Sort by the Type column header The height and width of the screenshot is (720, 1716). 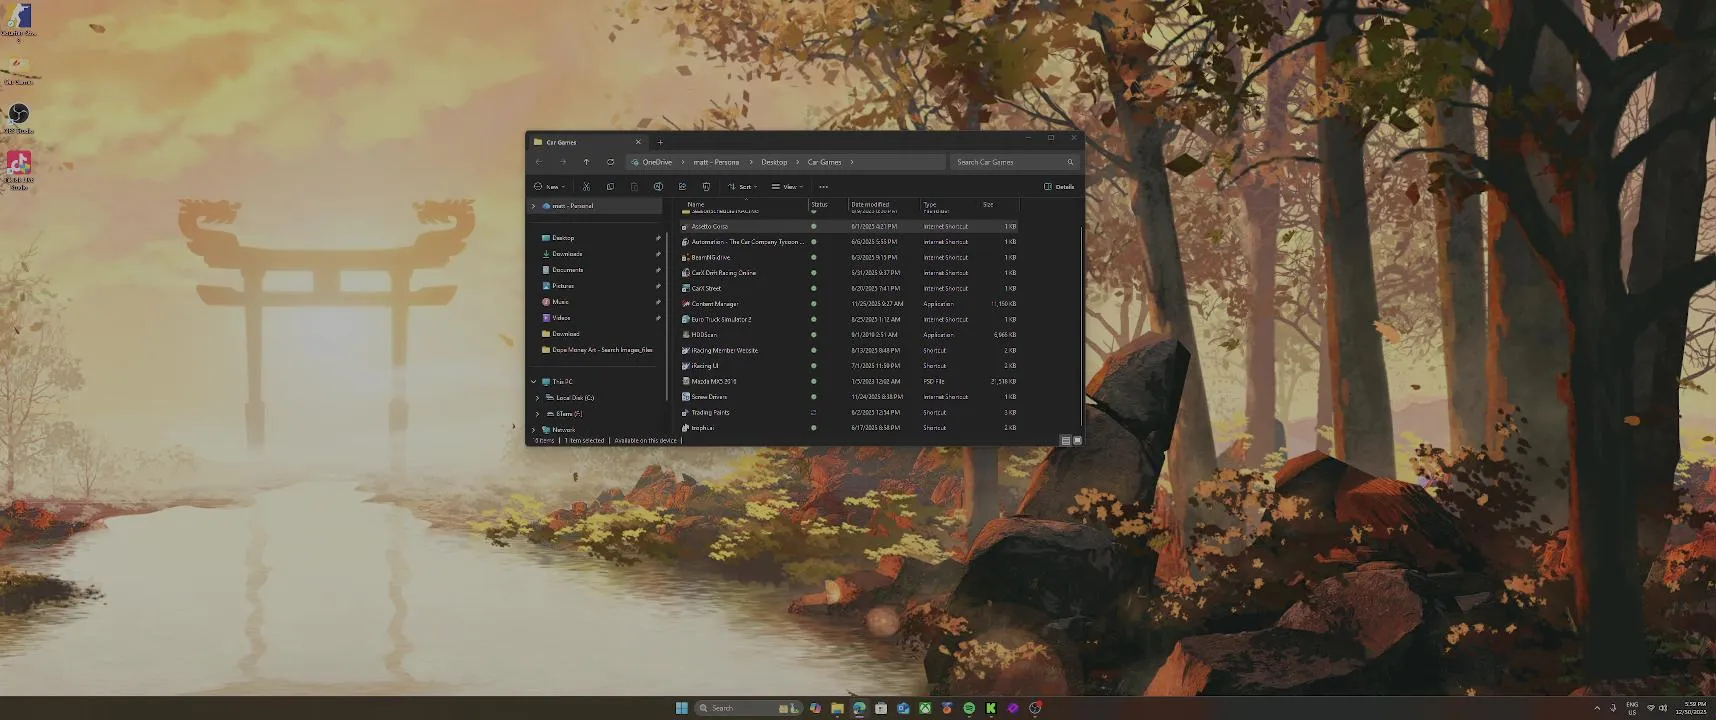click(930, 205)
